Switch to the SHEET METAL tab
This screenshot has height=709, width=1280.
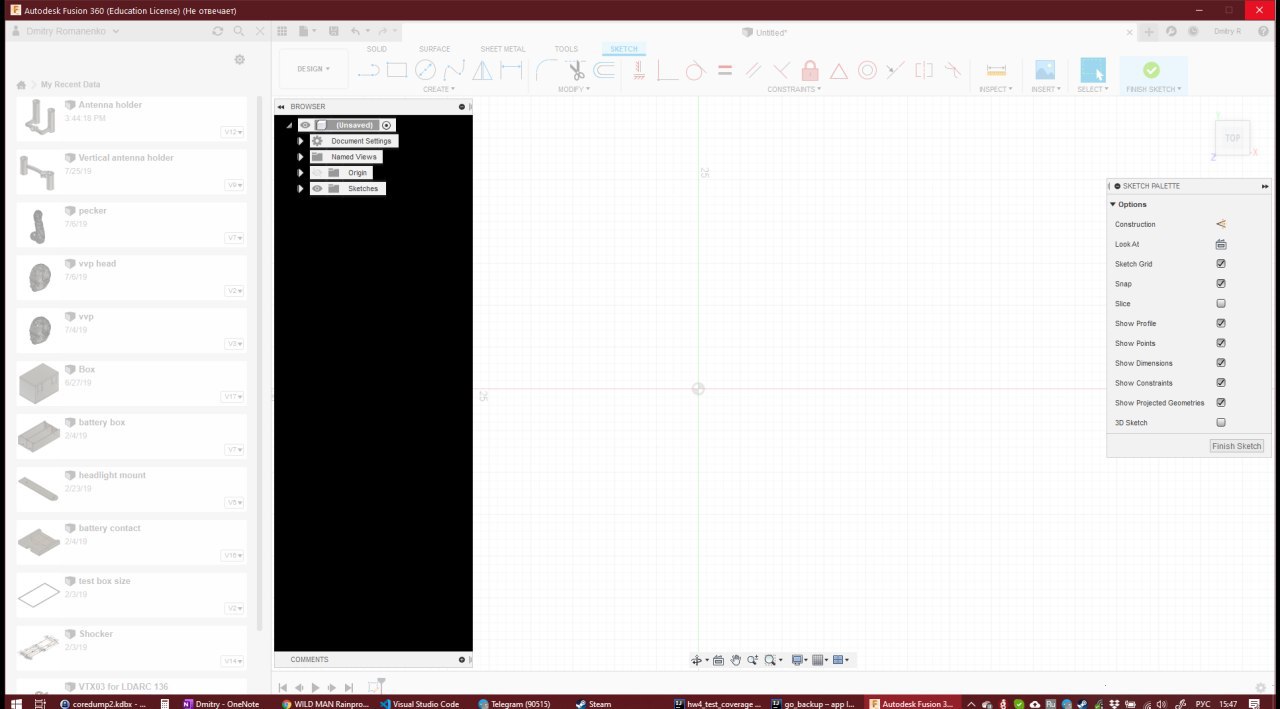pos(503,49)
